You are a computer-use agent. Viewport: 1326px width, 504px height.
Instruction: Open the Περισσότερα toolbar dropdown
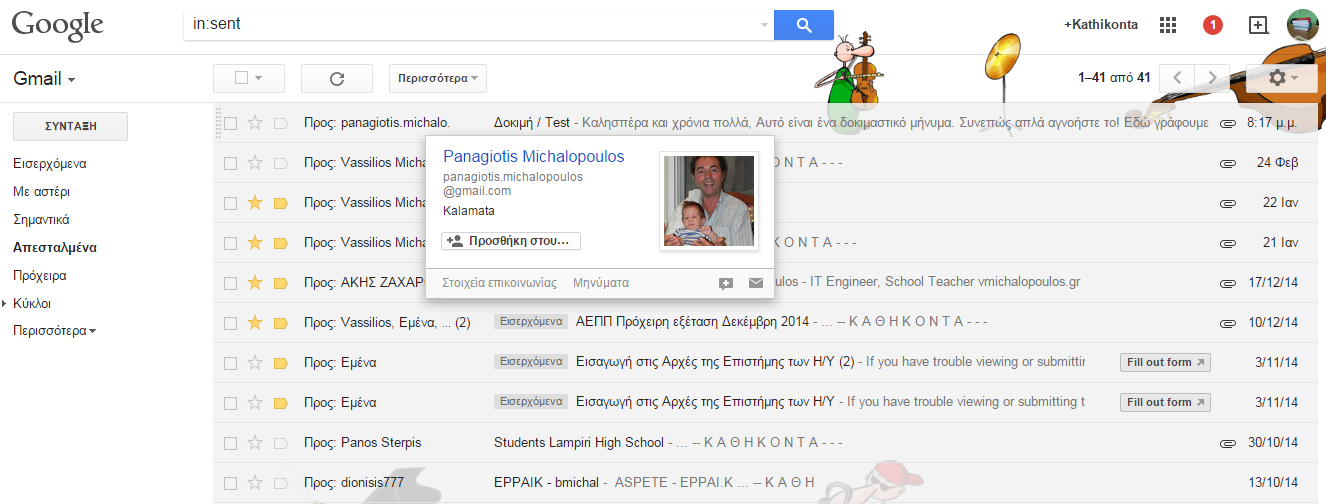(x=437, y=78)
